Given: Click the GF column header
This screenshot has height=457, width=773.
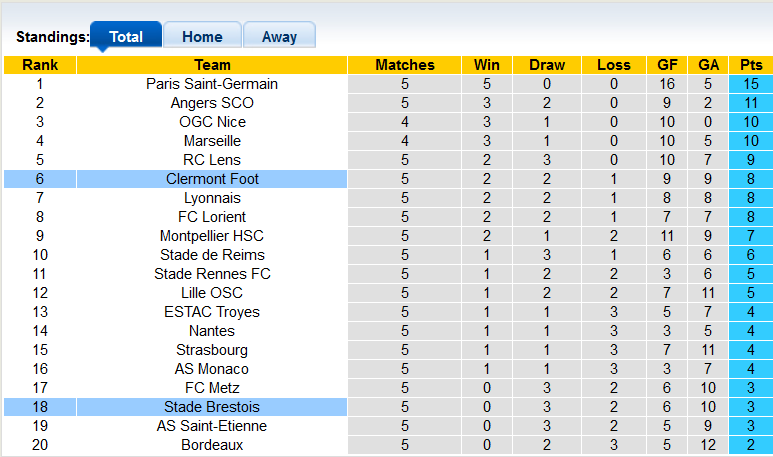Looking at the screenshot, I should click(x=667, y=65).
